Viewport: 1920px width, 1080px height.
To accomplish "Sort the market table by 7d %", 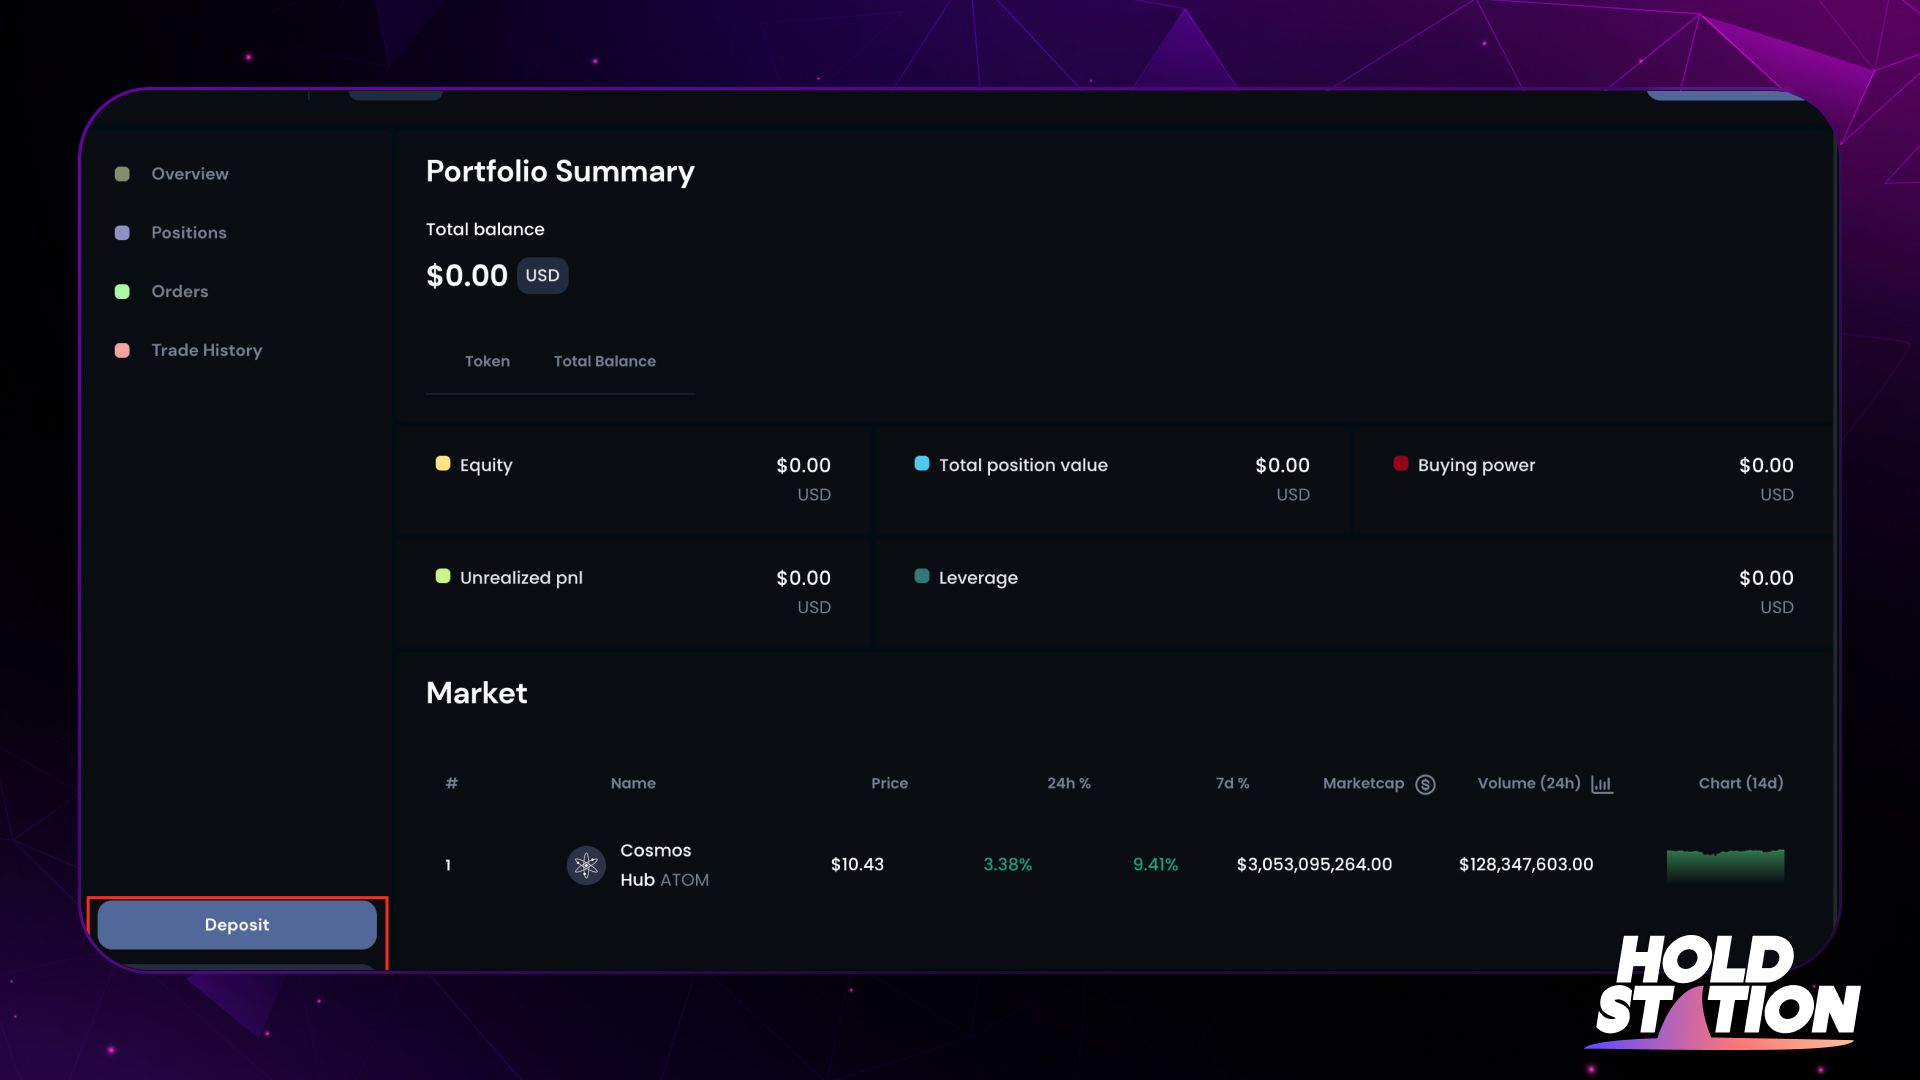I will point(1232,784).
